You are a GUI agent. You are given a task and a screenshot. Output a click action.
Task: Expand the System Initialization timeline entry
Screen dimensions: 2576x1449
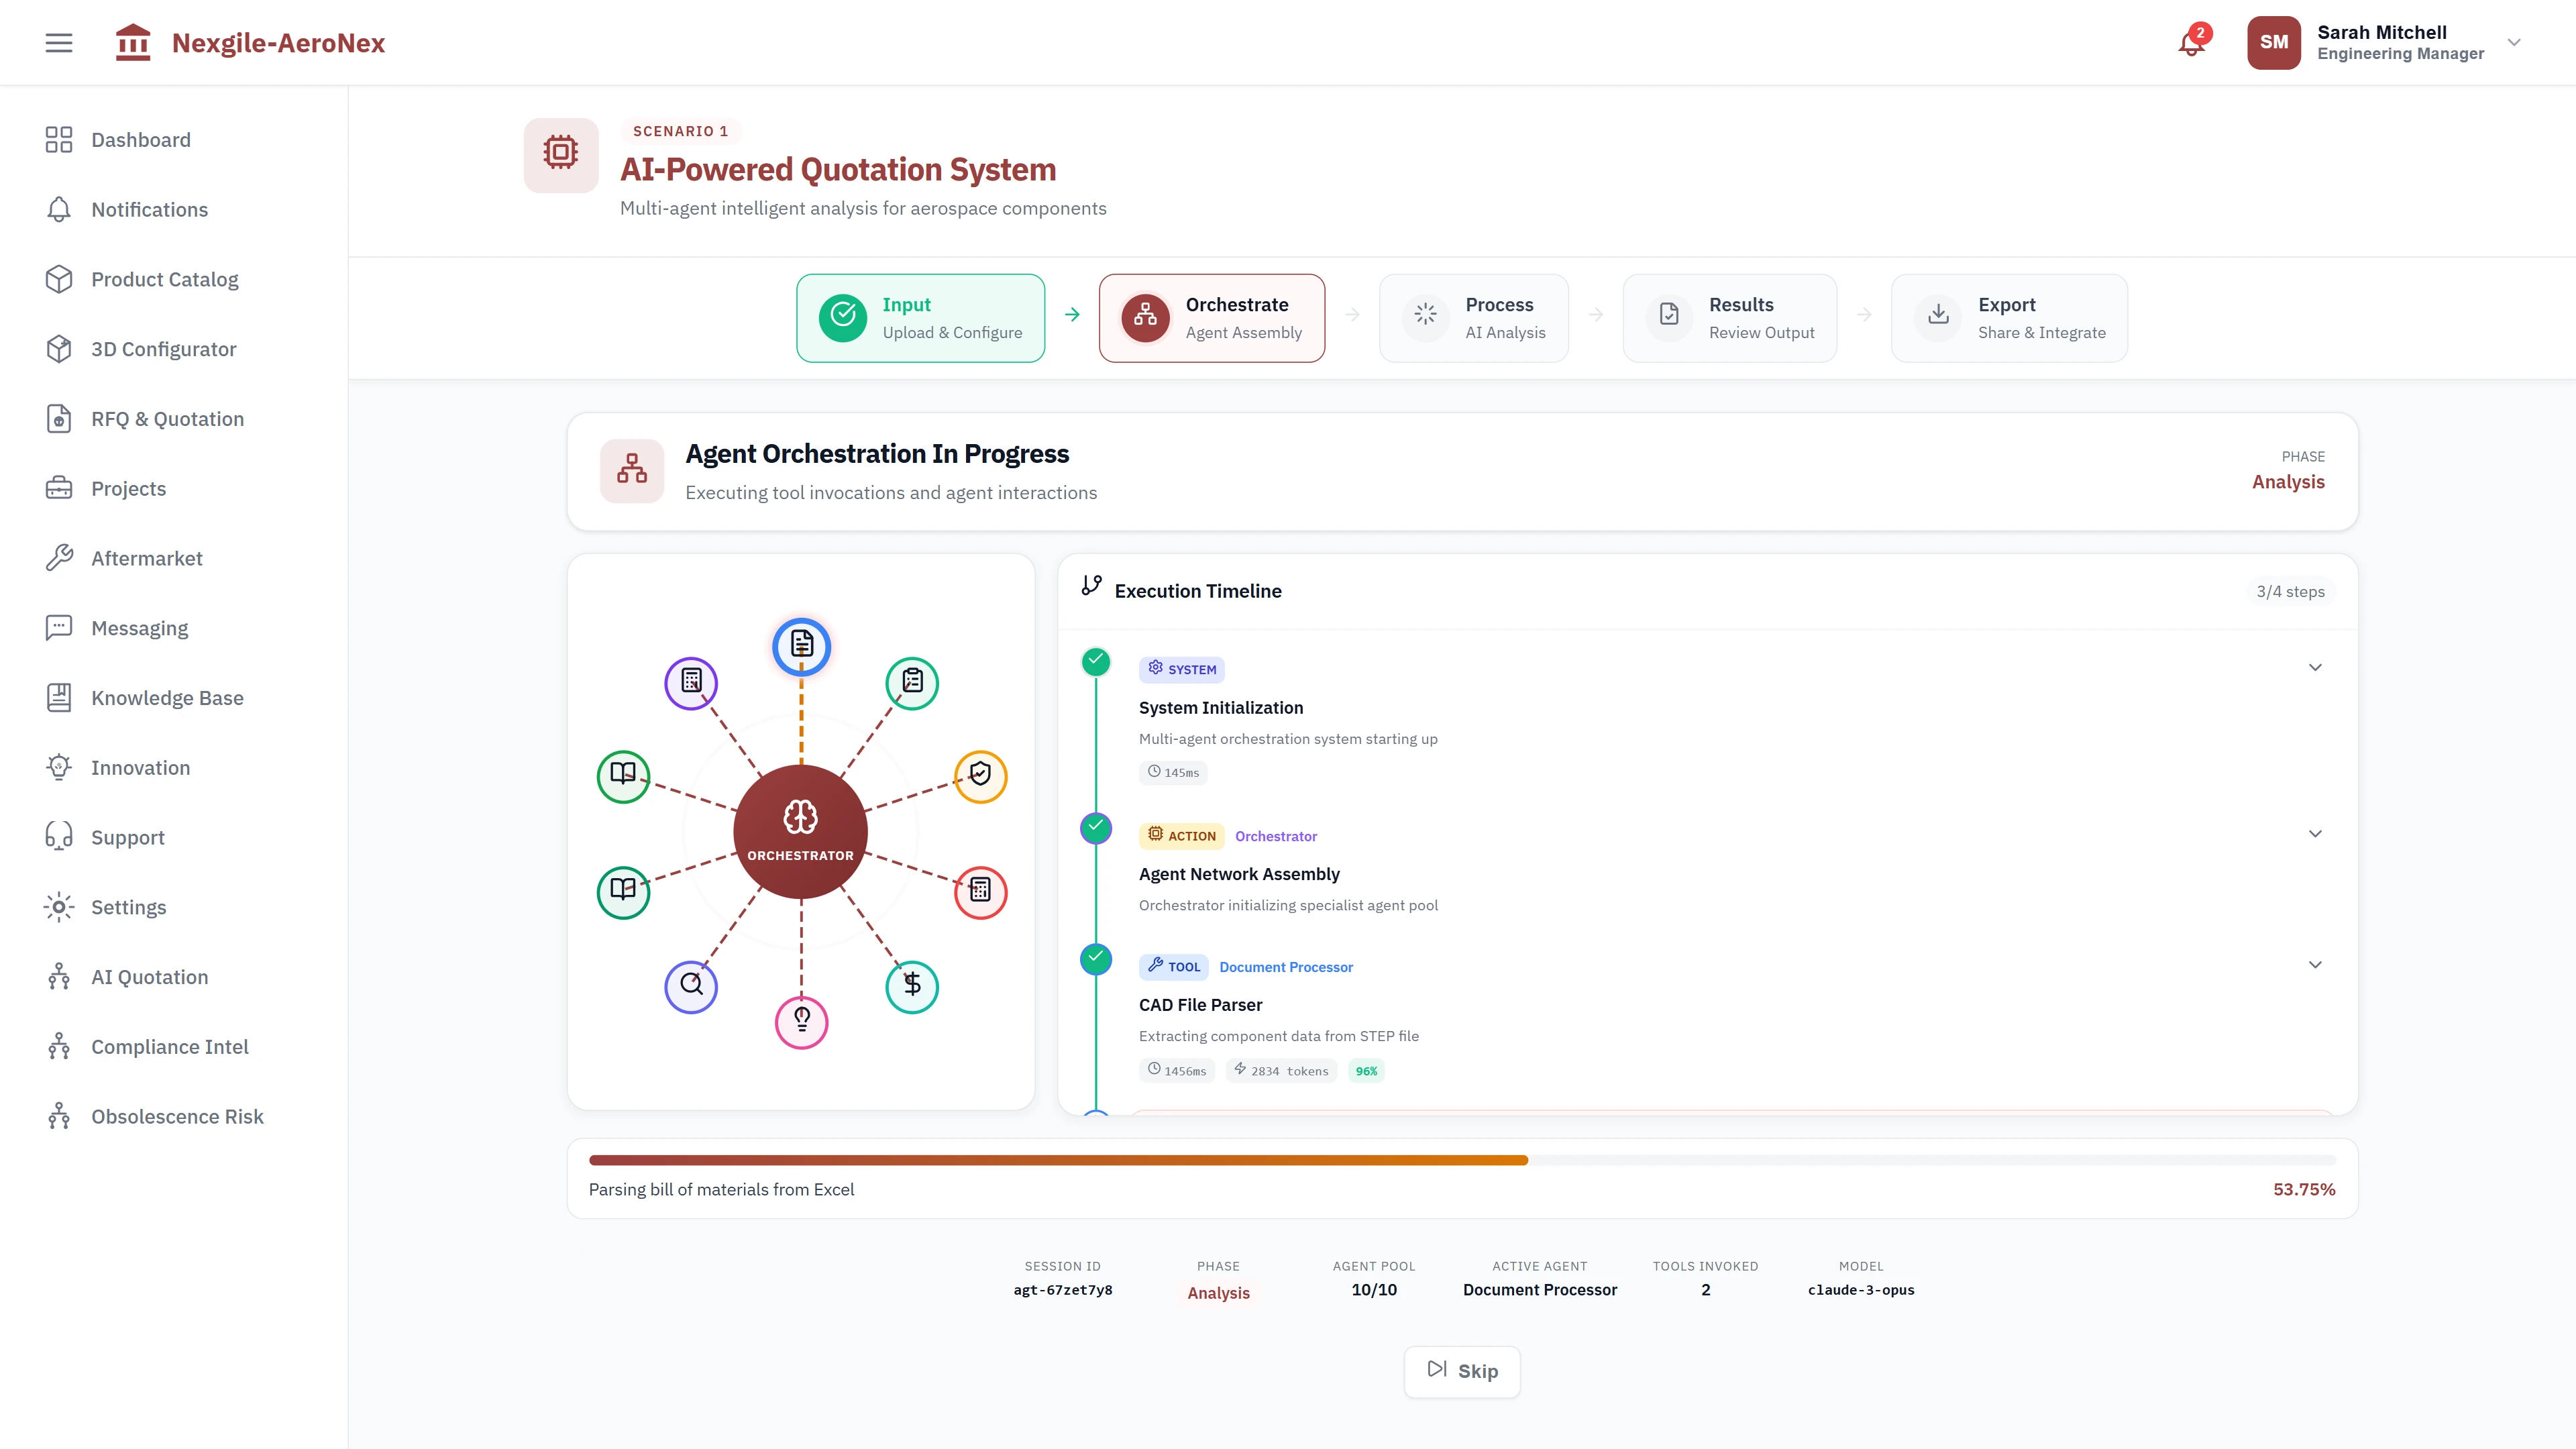(2315, 667)
